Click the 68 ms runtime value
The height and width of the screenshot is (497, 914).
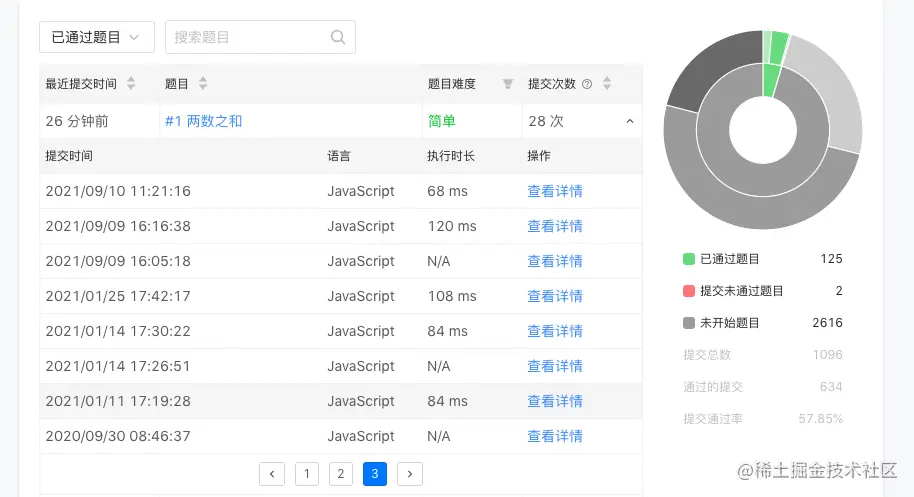pos(447,191)
